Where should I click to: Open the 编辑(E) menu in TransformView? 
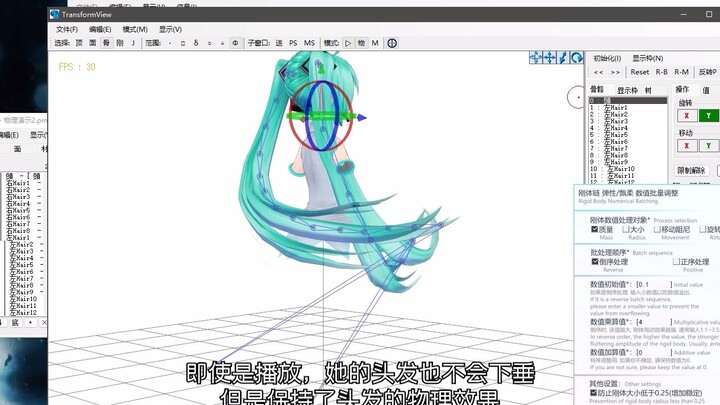click(100, 29)
